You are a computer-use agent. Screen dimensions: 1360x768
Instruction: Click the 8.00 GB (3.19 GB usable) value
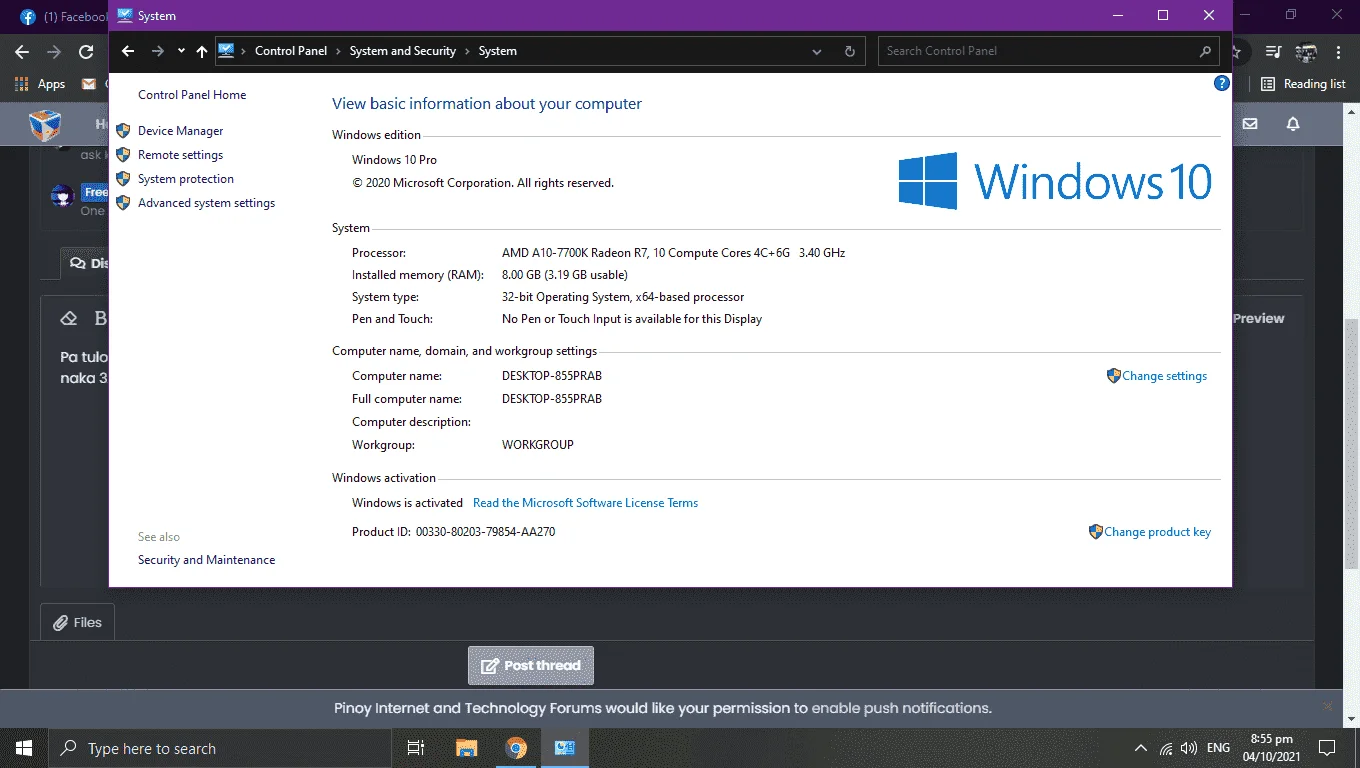tap(565, 275)
